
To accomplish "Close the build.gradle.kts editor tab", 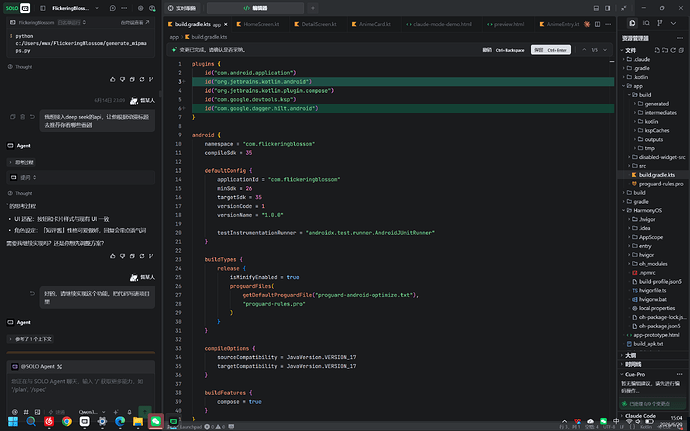I will (226, 24).
